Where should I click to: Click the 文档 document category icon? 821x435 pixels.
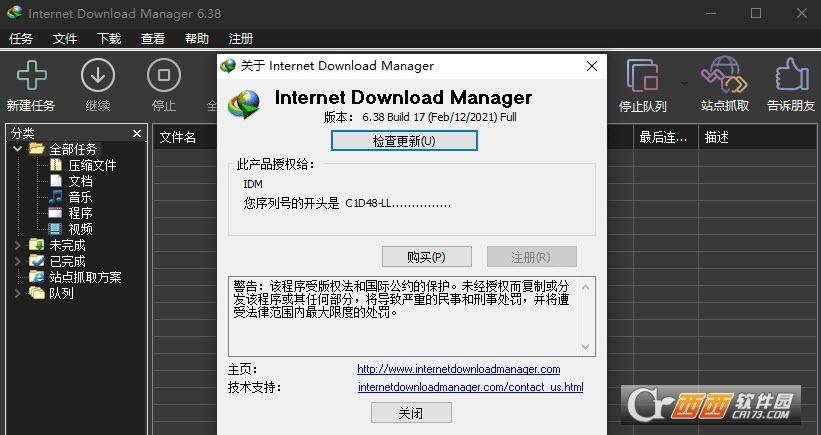(x=56, y=181)
